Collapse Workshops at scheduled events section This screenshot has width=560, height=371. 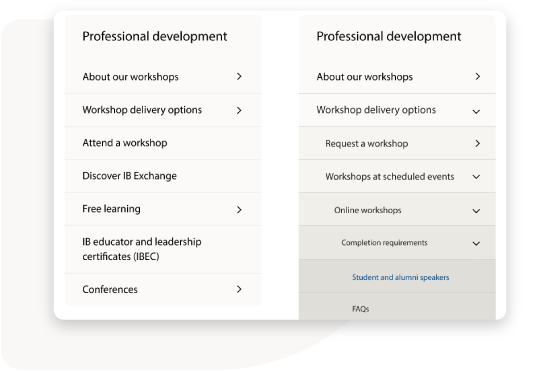point(476,177)
